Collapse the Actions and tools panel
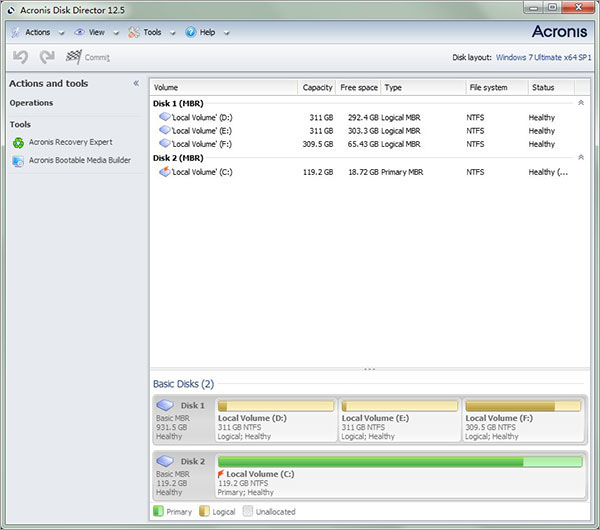Image resolution: width=600 pixels, height=530 pixels. [x=136, y=83]
